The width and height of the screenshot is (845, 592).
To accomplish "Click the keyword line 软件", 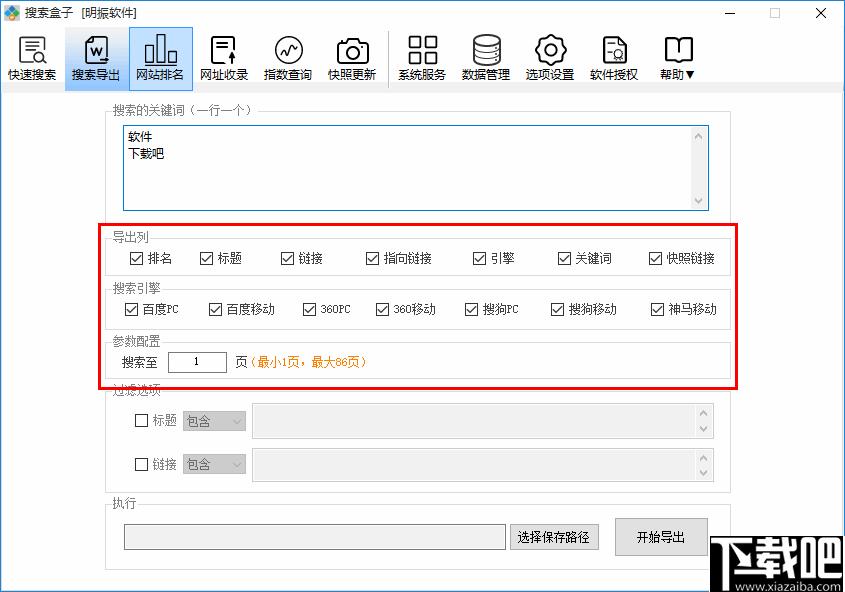I will (140, 137).
